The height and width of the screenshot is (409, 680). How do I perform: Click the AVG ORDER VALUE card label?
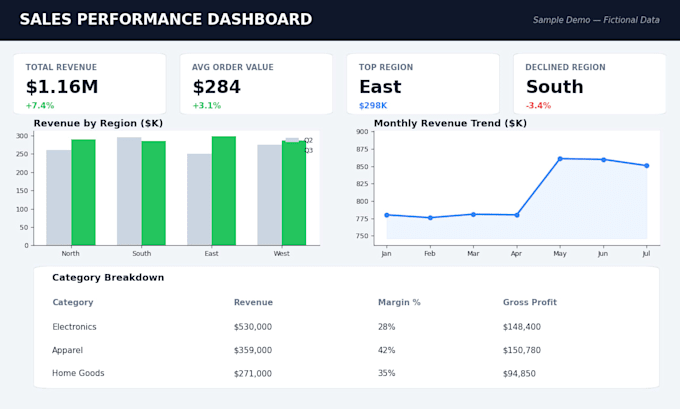pos(233,67)
